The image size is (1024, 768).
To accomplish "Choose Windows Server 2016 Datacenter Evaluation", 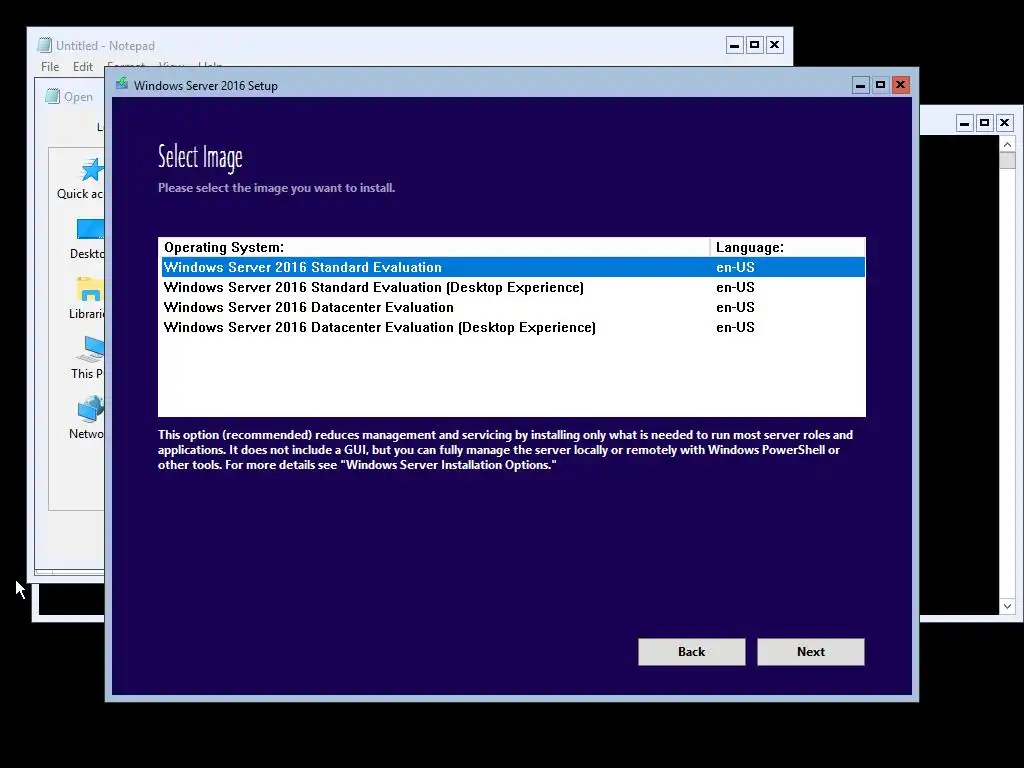I will point(513,307).
